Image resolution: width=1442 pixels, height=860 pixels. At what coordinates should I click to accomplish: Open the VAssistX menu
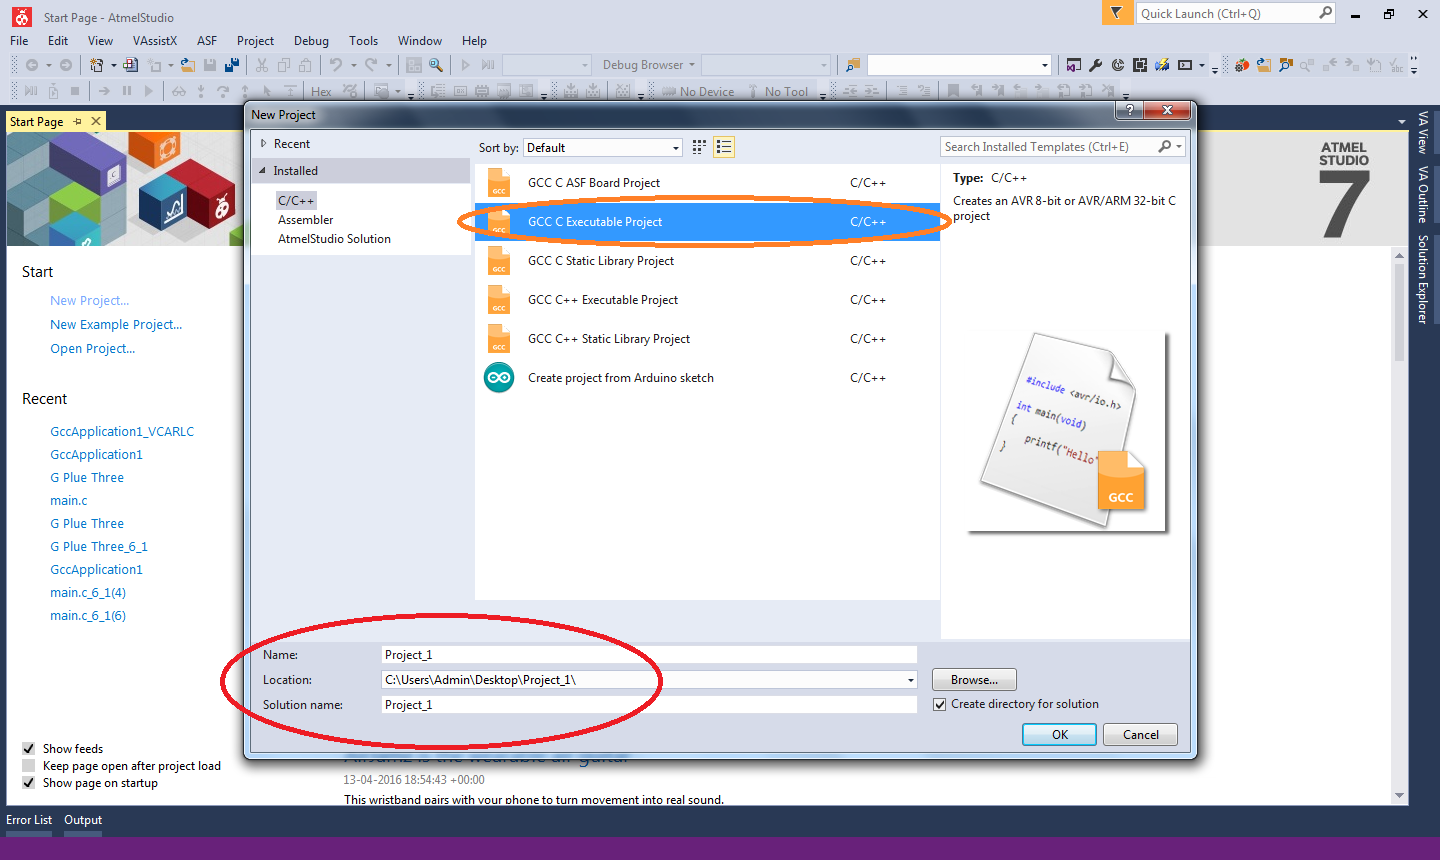155,40
